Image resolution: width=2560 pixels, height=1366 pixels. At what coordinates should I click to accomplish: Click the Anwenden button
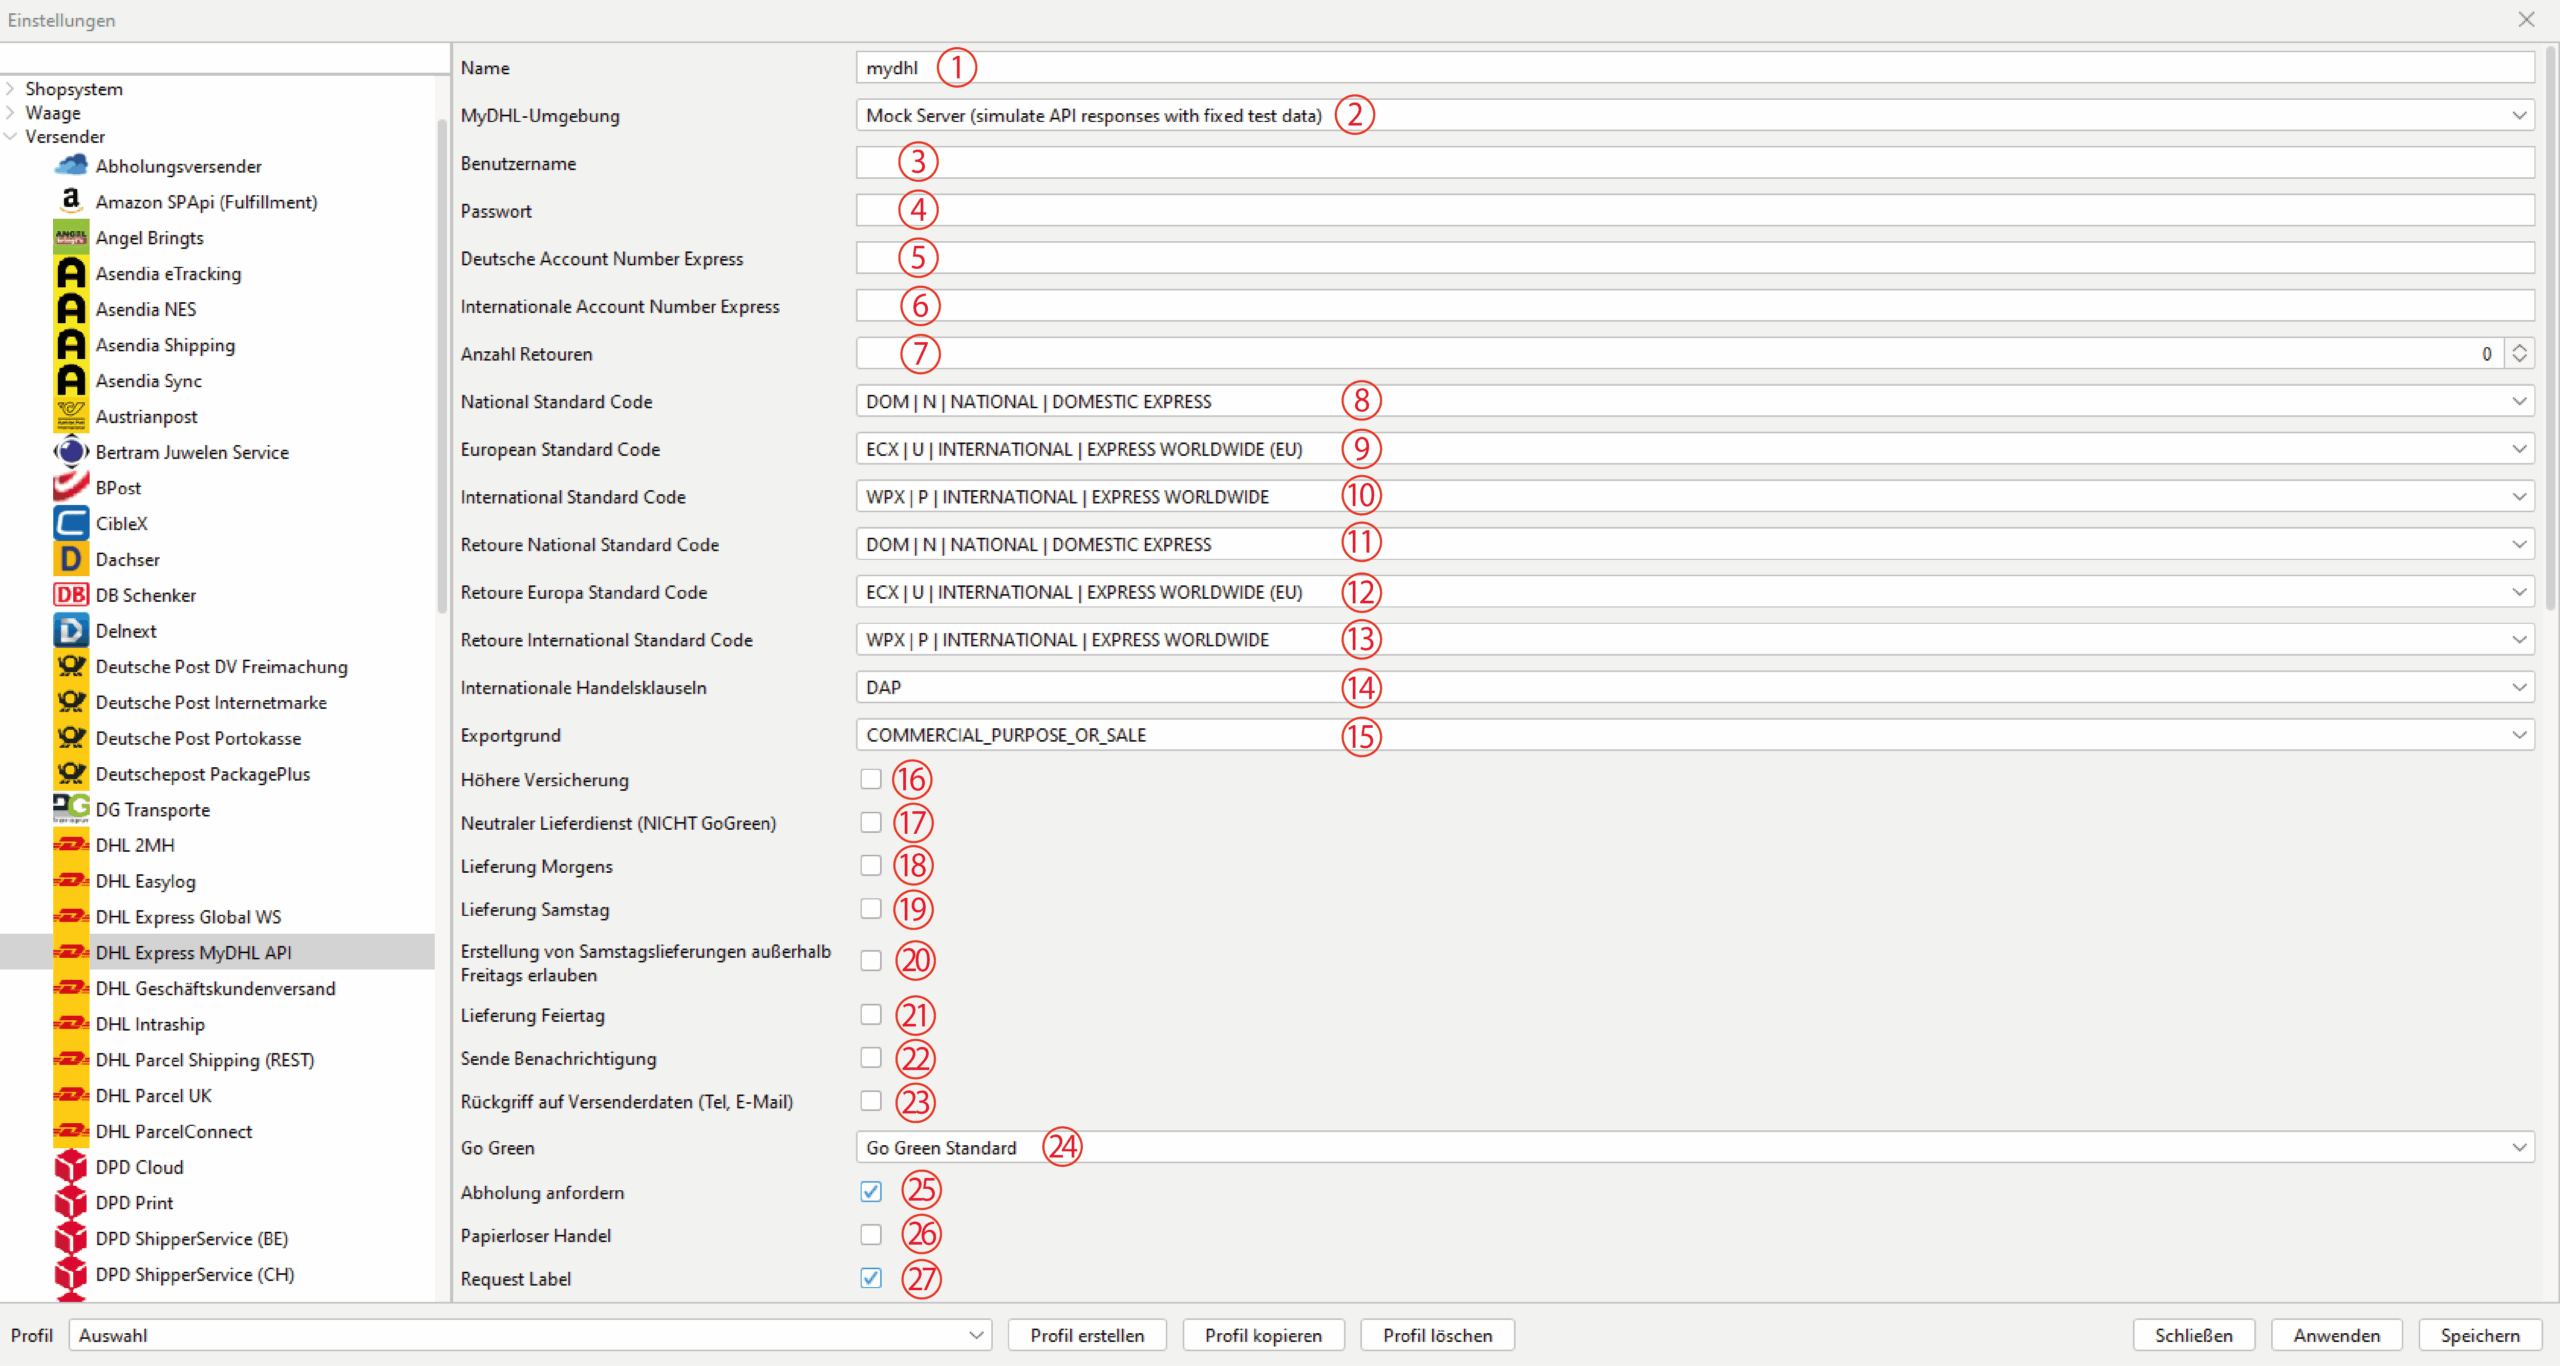pyautogui.click(x=2336, y=1335)
